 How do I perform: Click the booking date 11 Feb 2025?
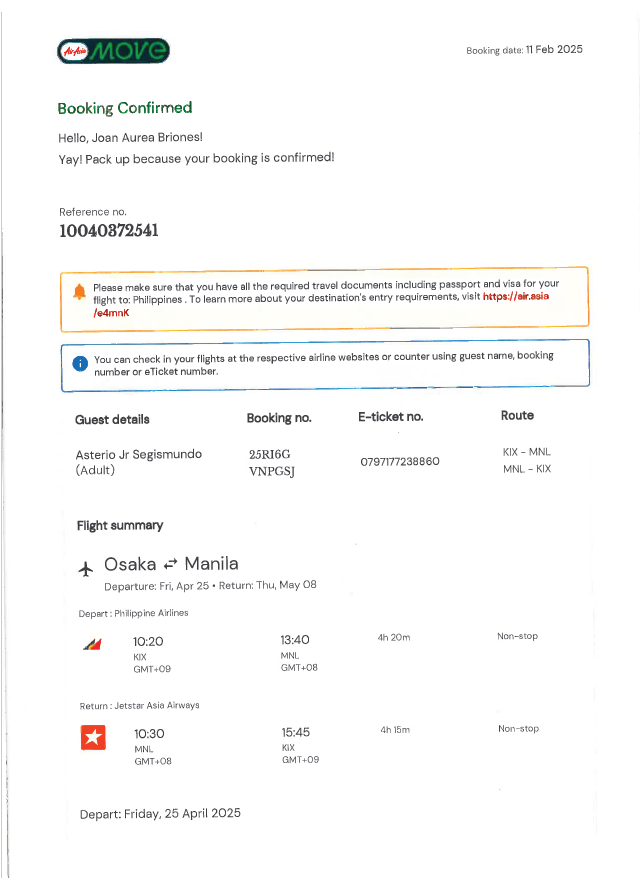click(x=554, y=50)
